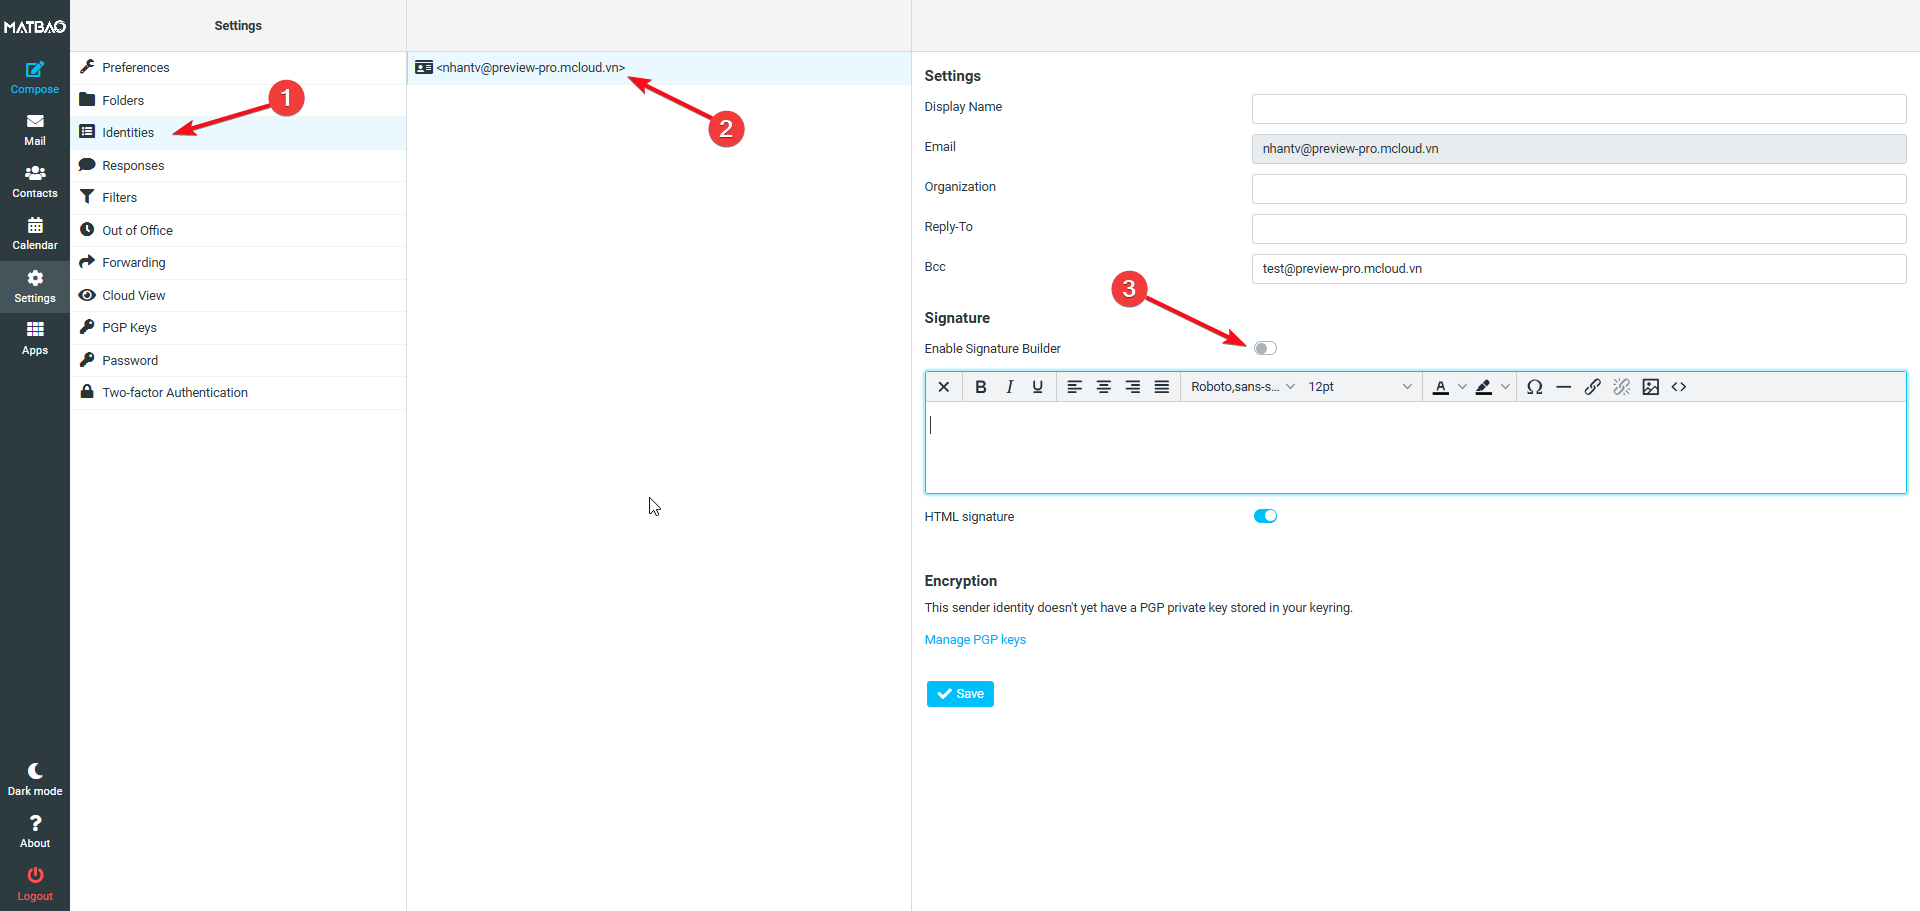
Task: Click the insert link icon
Action: (x=1592, y=387)
